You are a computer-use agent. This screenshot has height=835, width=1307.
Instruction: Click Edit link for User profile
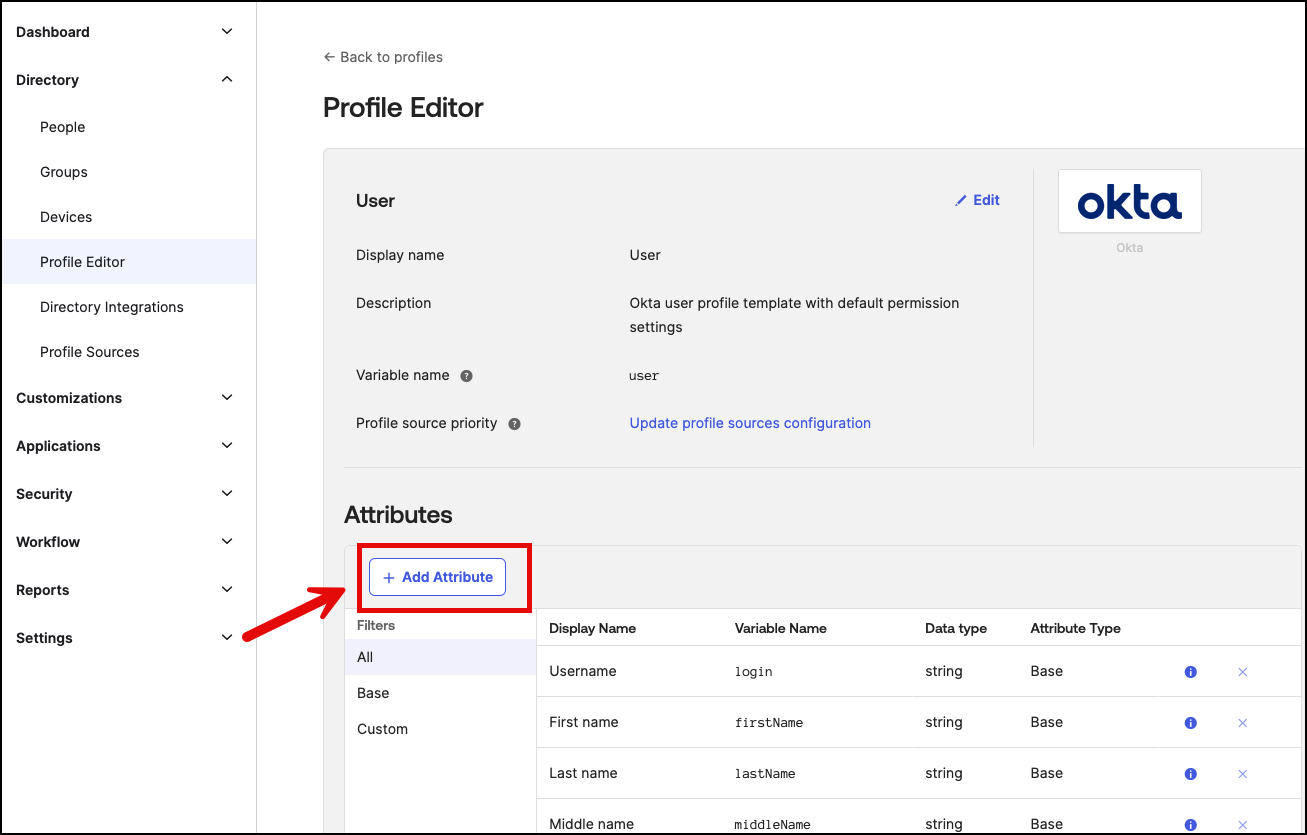pos(977,200)
